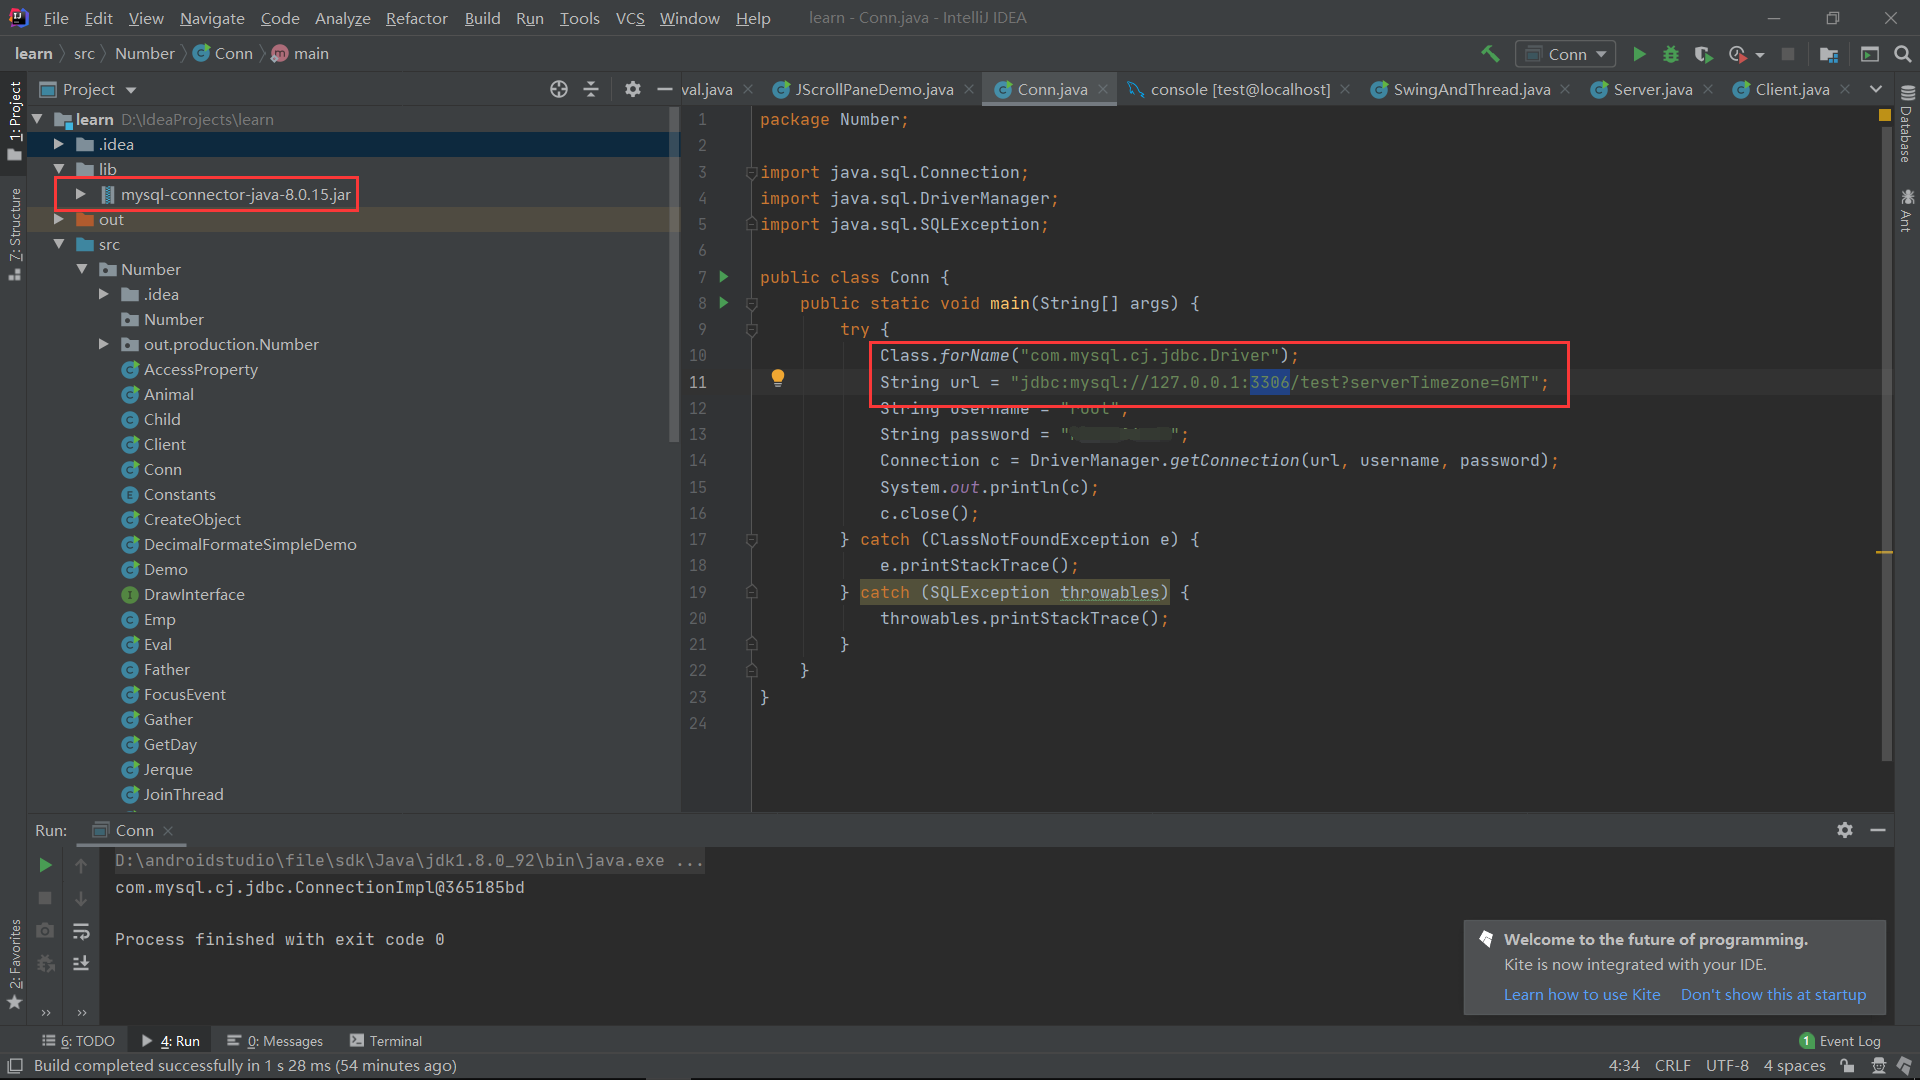Toggle scroll to end in Run console
This screenshot has width=1920, height=1080.
(81, 963)
